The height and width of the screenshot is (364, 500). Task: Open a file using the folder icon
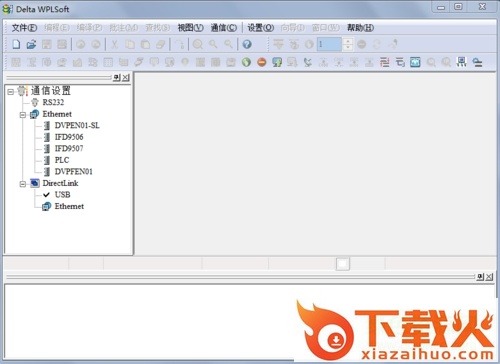(31, 44)
